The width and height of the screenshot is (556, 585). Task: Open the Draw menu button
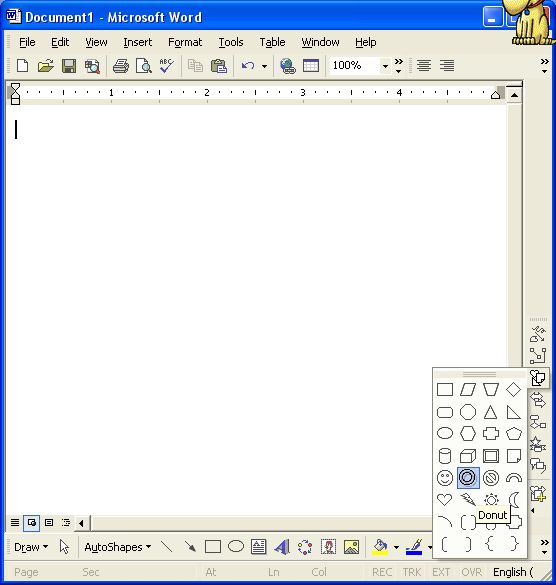(x=31, y=547)
